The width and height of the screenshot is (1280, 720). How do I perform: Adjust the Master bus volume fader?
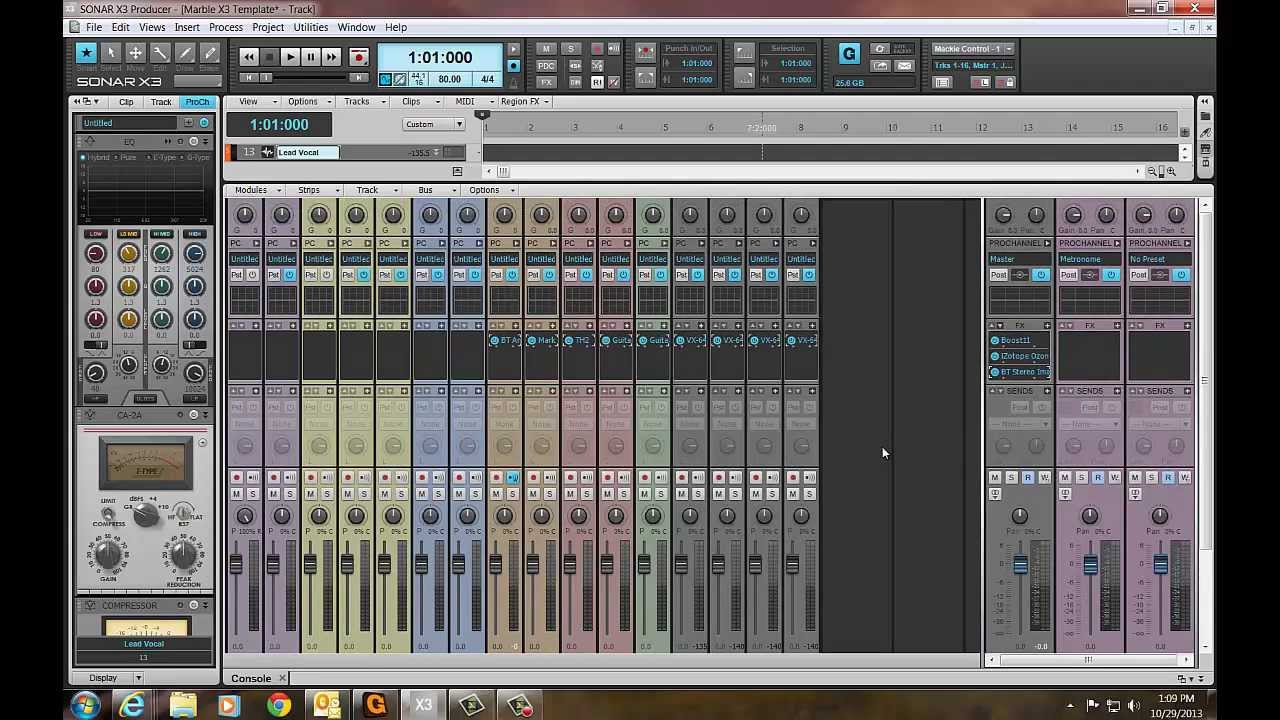coord(1020,566)
